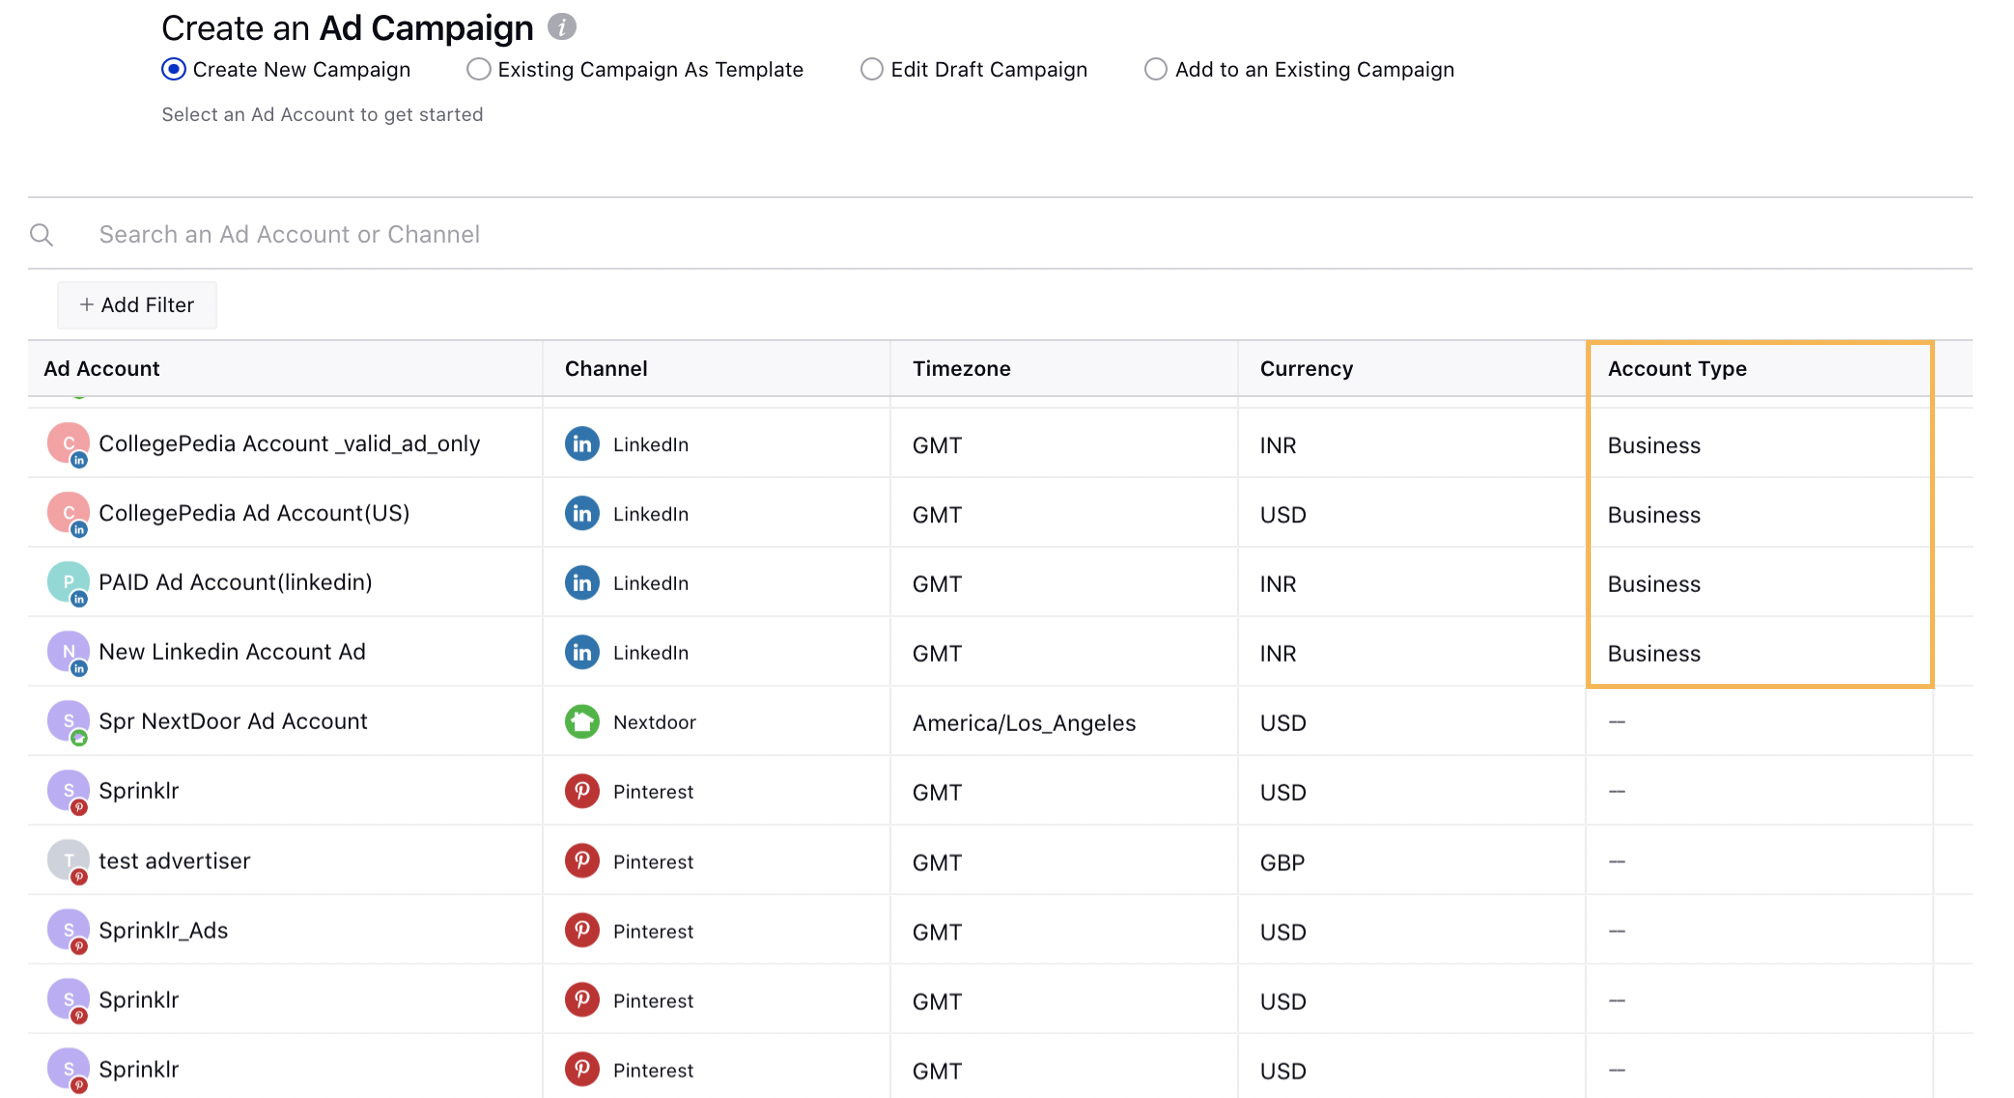Click LinkedIn icon in PAID Ad Account row

(582, 583)
